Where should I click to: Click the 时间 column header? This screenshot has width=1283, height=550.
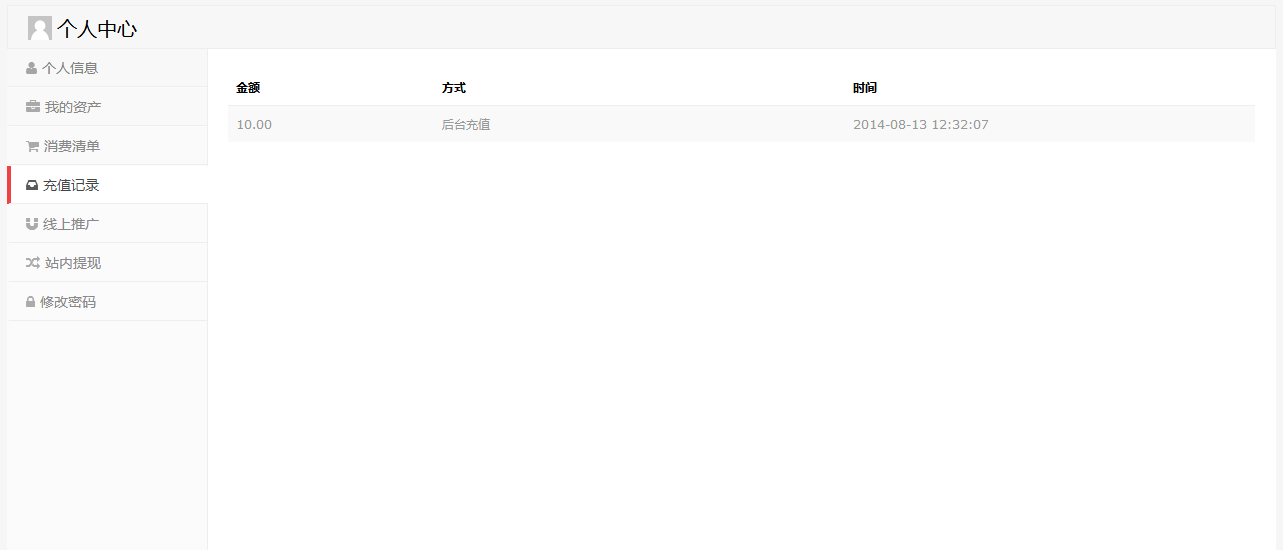pos(865,88)
